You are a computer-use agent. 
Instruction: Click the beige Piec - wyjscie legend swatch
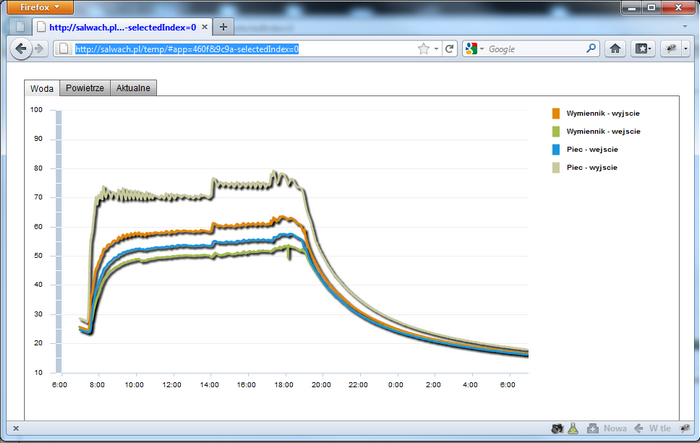pyautogui.click(x=556, y=167)
